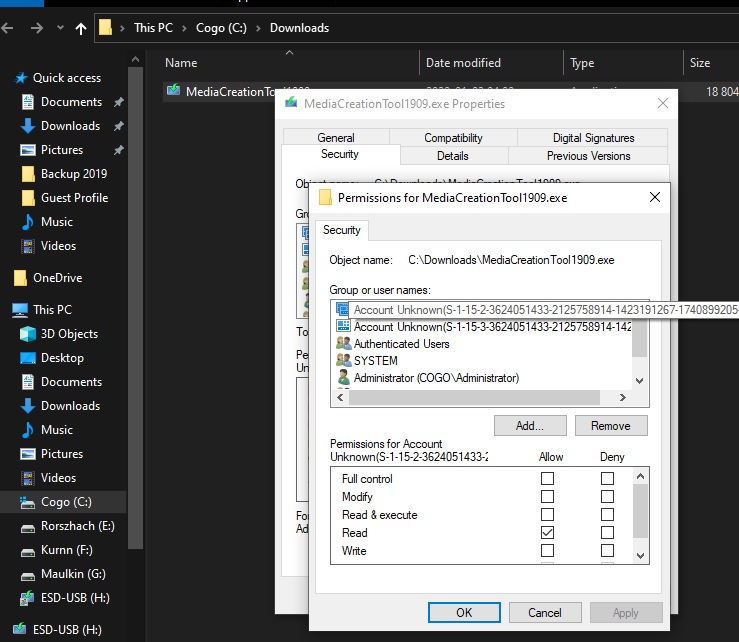Open recent locations dropdown arrow

click(60, 28)
